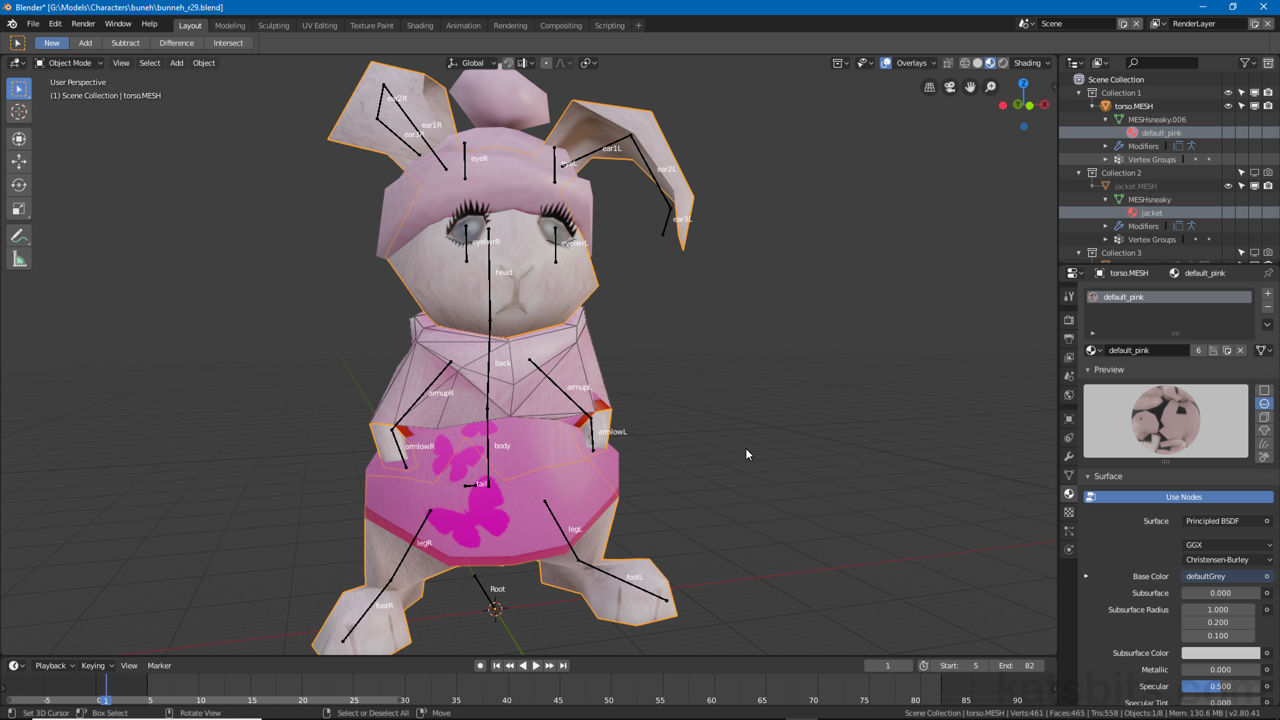This screenshot has width=1280, height=720.
Task: Open the File menu
Action: [x=33, y=24]
